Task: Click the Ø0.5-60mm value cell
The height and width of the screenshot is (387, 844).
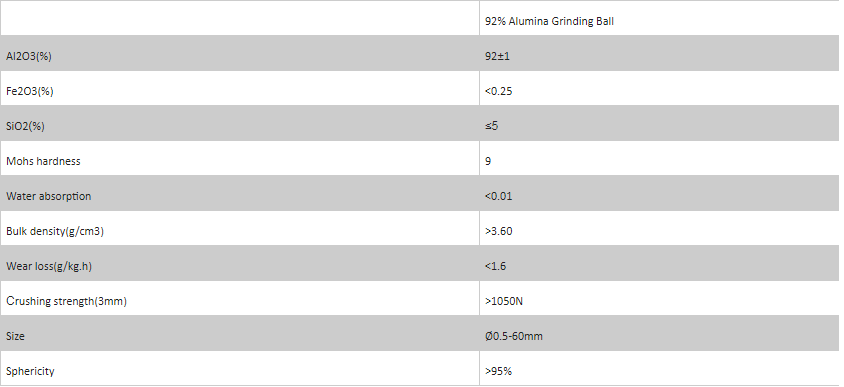Action: click(514, 336)
